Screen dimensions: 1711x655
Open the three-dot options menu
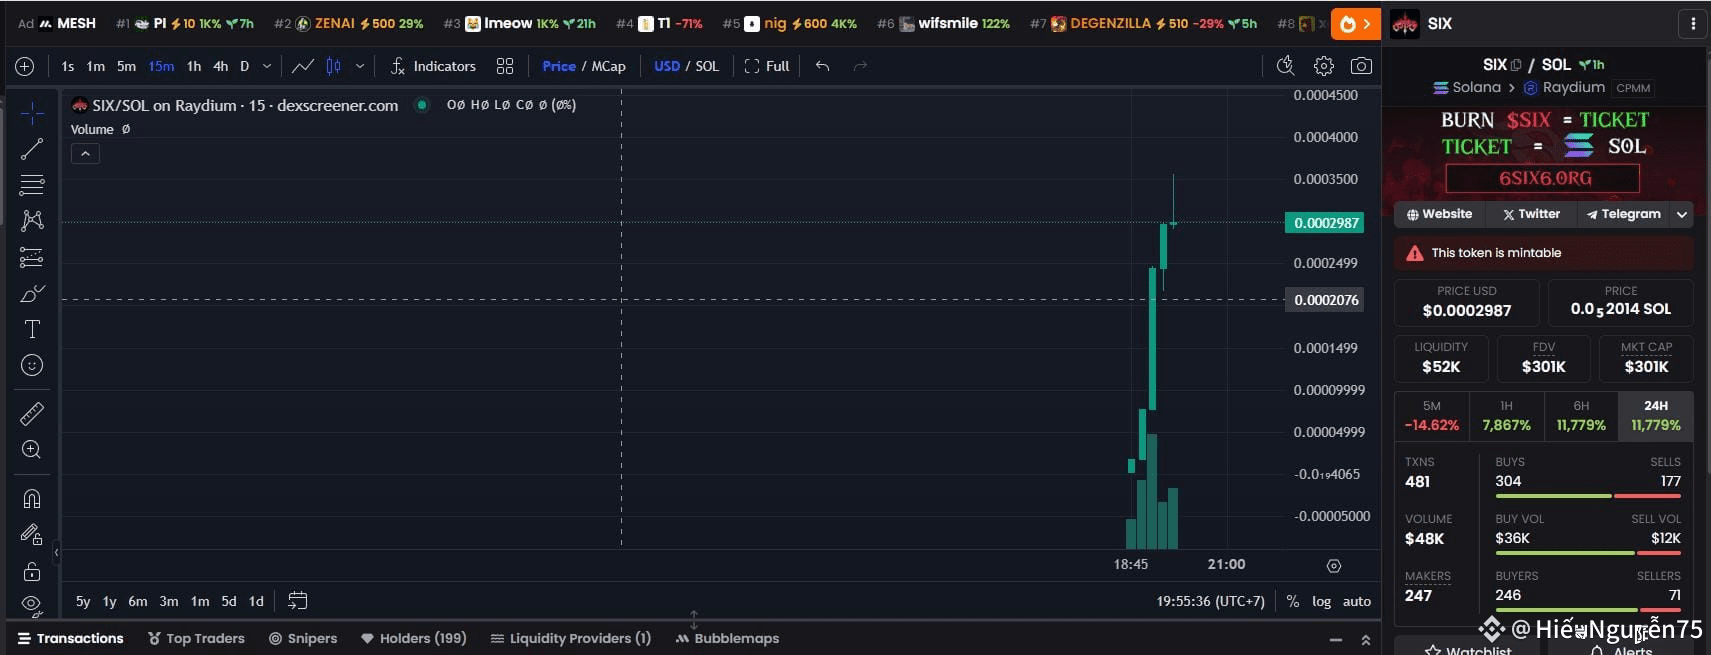(1693, 23)
